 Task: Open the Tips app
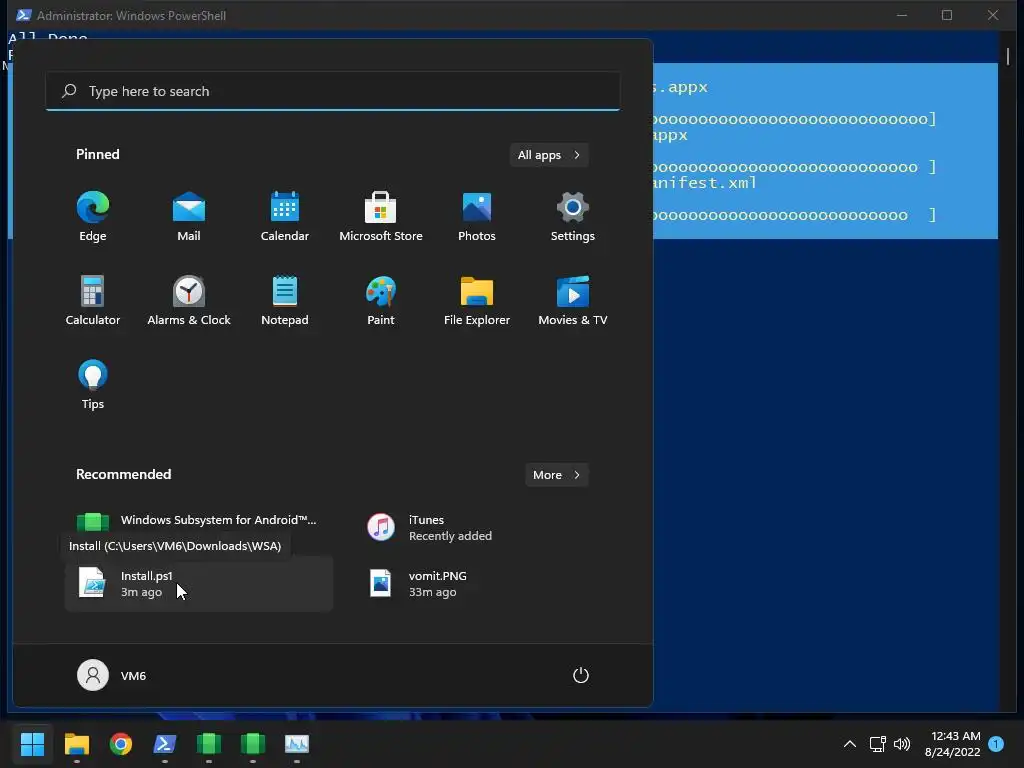(x=93, y=385)
